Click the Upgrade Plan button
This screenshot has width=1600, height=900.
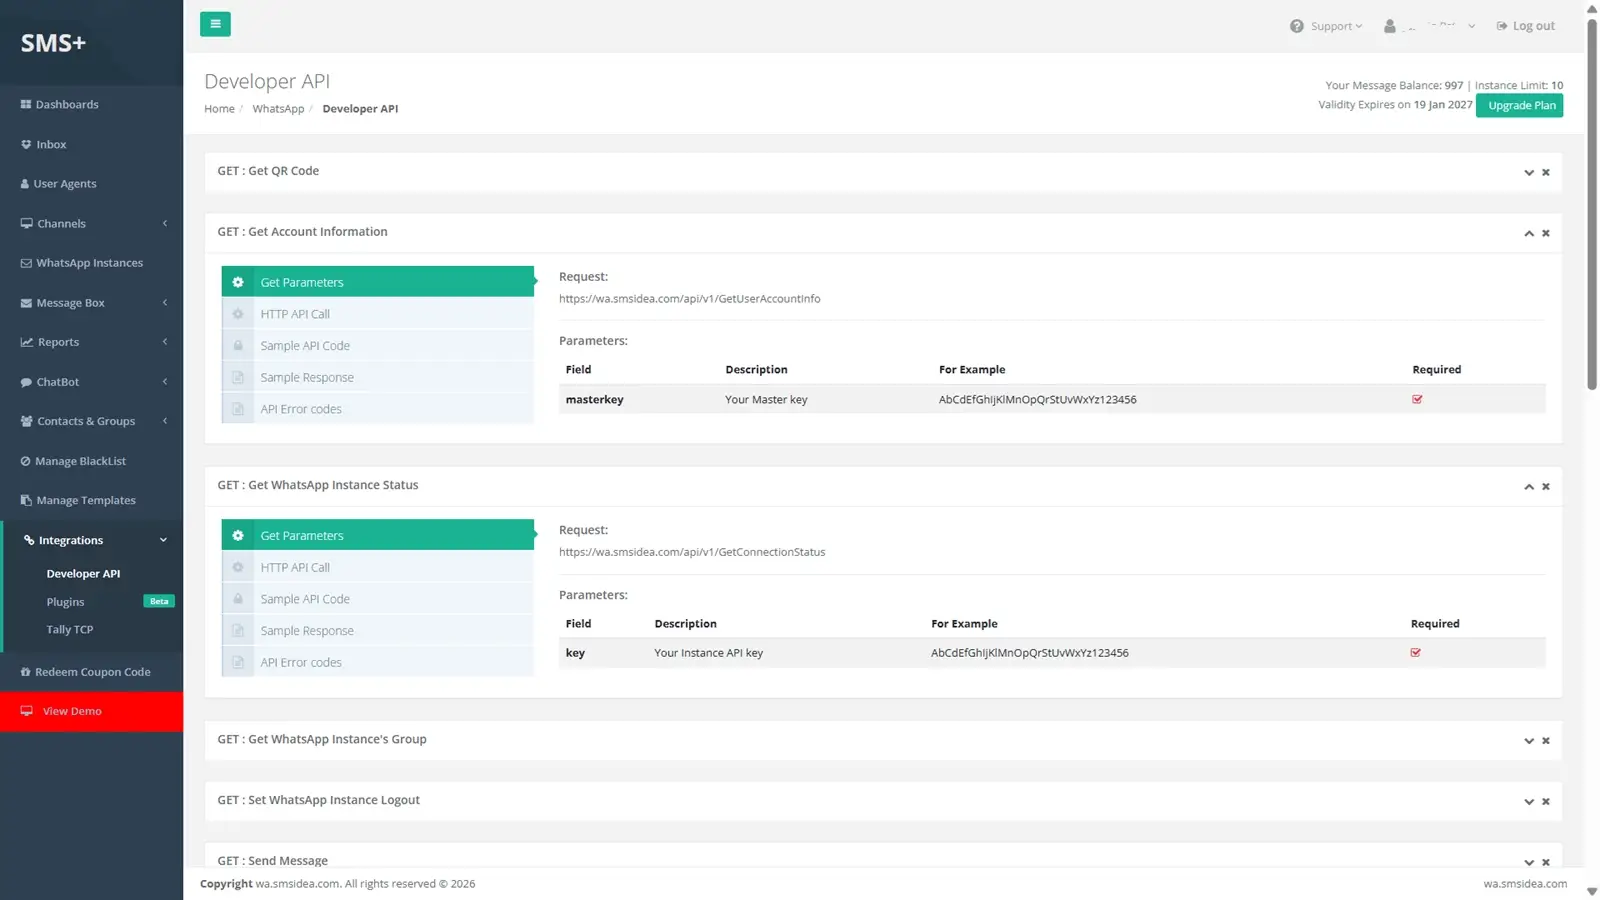pyautogui.click(x=1520, y=105)
